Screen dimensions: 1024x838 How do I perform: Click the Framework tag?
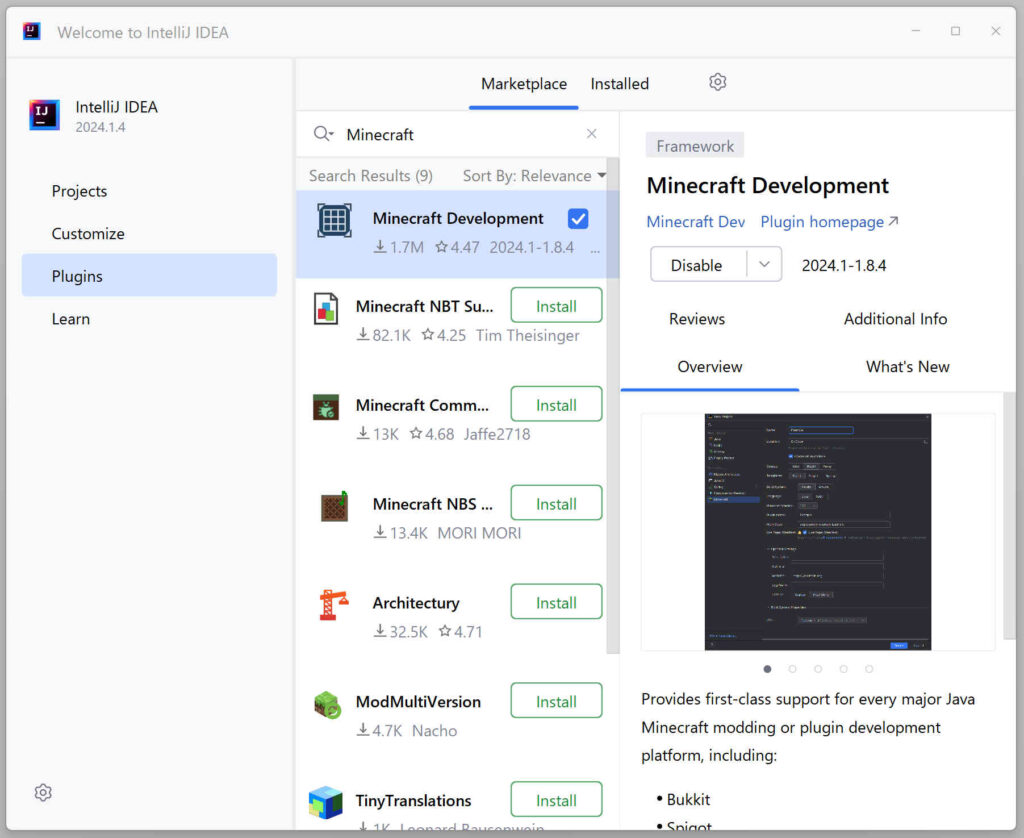695,146
